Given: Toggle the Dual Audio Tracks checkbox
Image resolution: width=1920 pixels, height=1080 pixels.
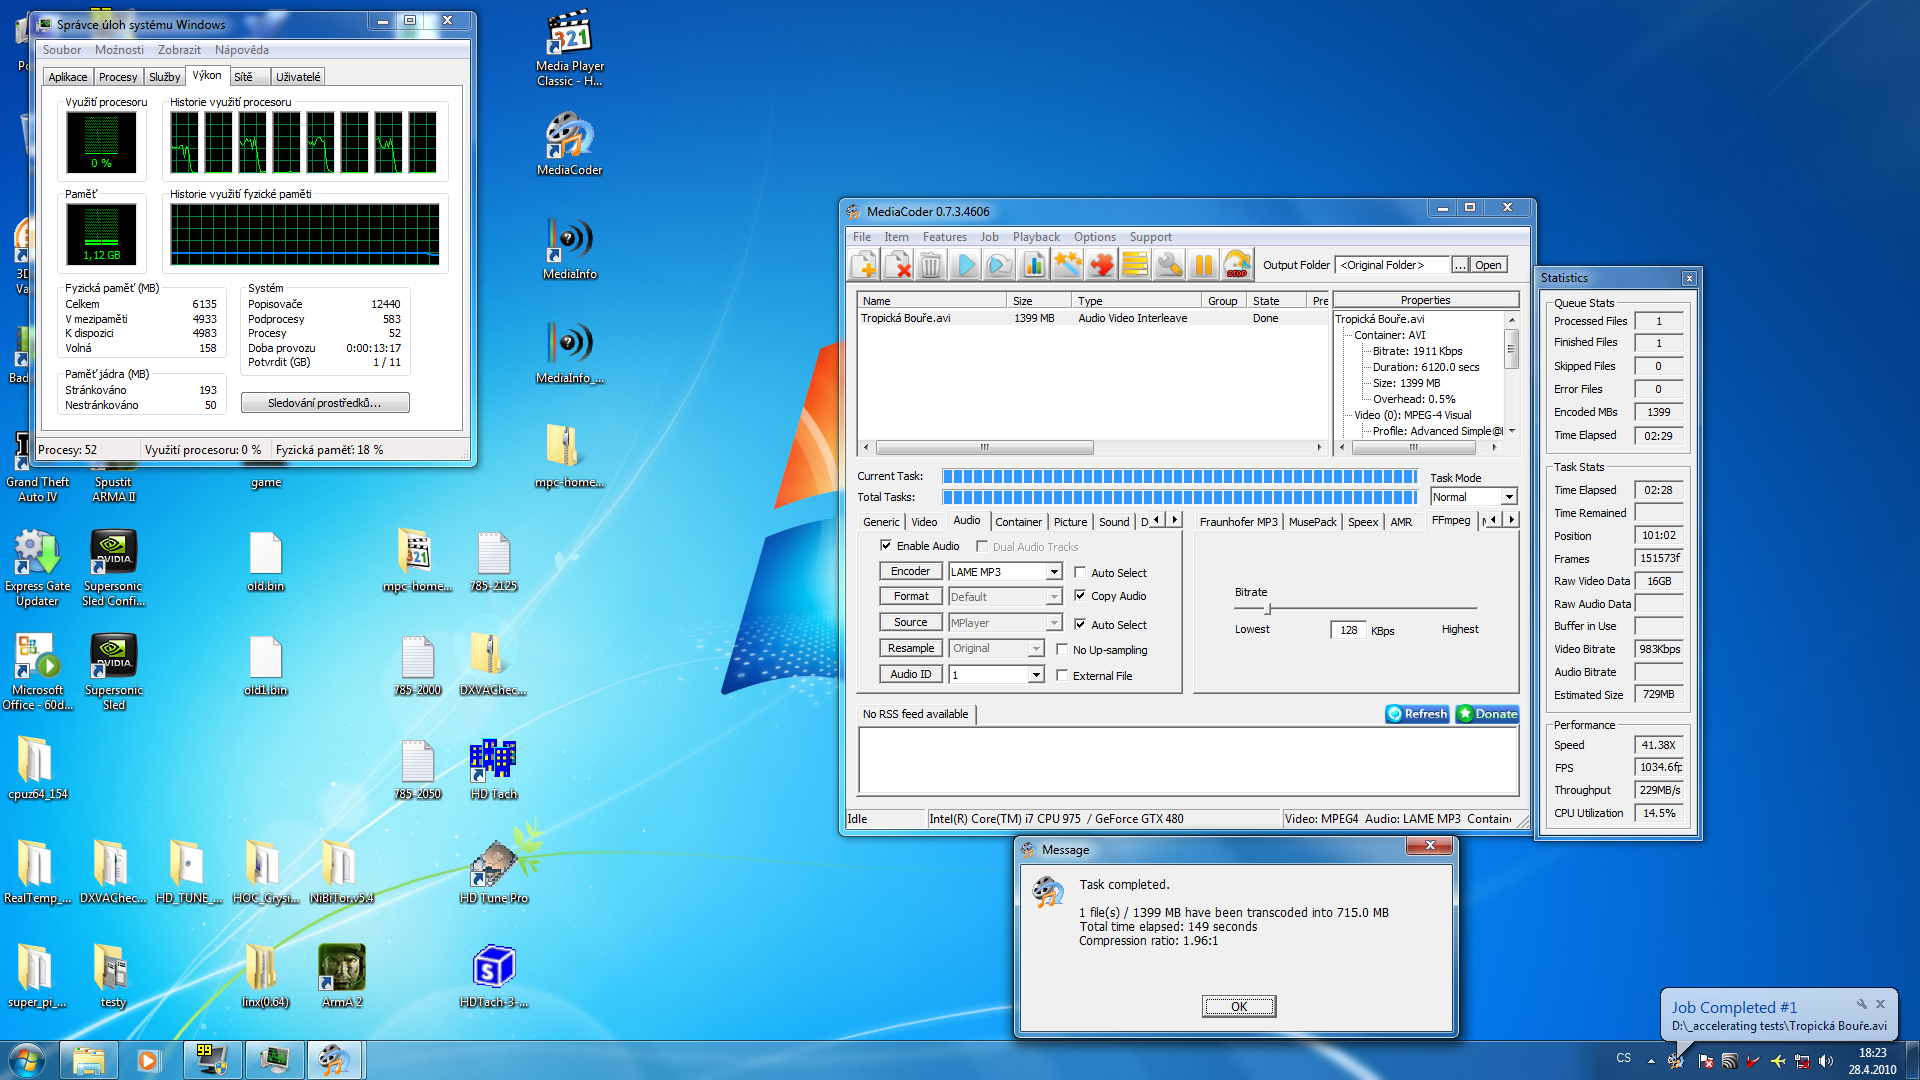Looking at the screenshot, I should (x=982, y=546).
